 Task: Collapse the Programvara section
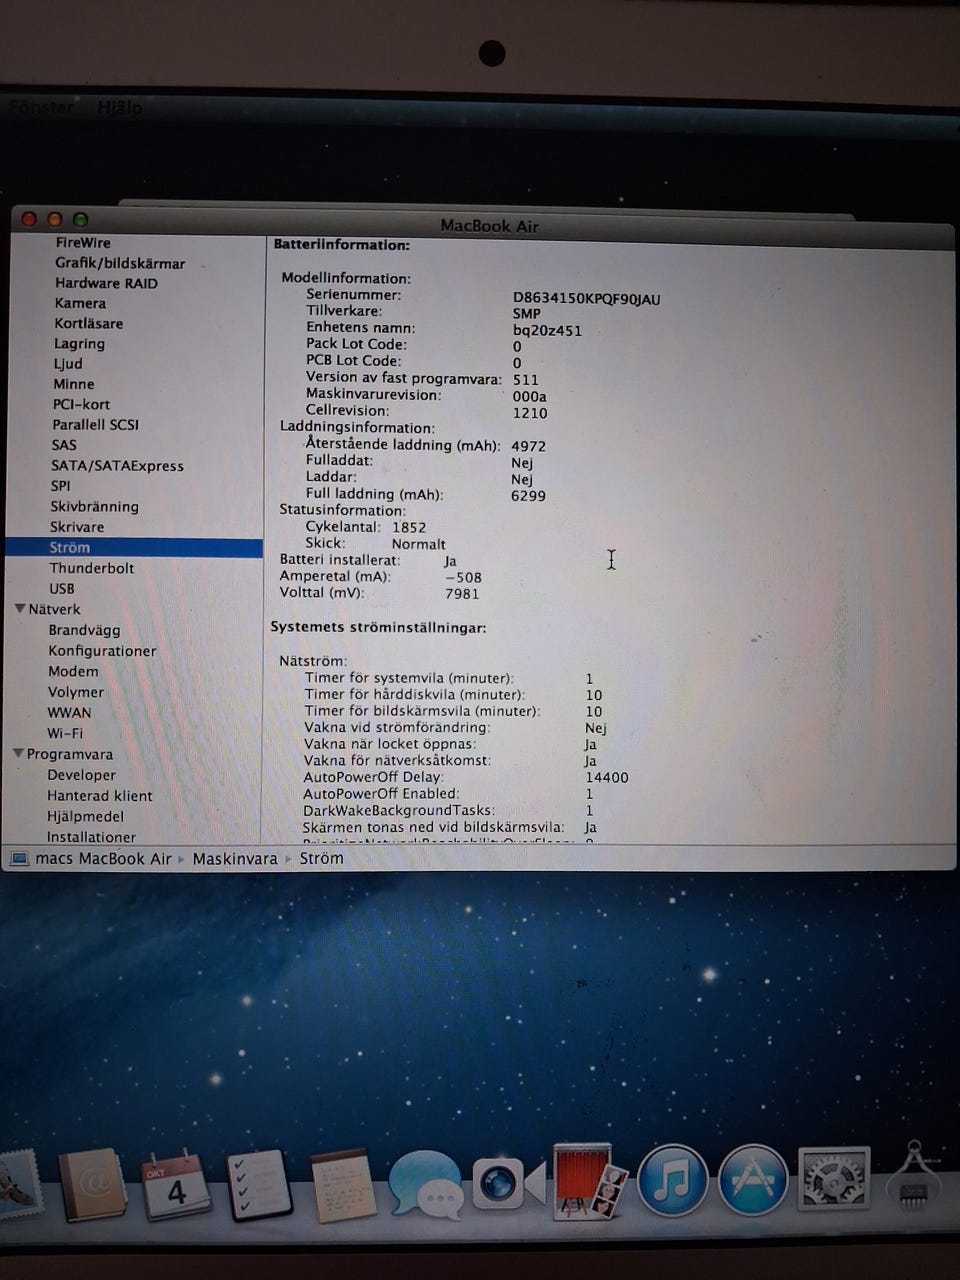pyautogui.click(x=18, y=753)
